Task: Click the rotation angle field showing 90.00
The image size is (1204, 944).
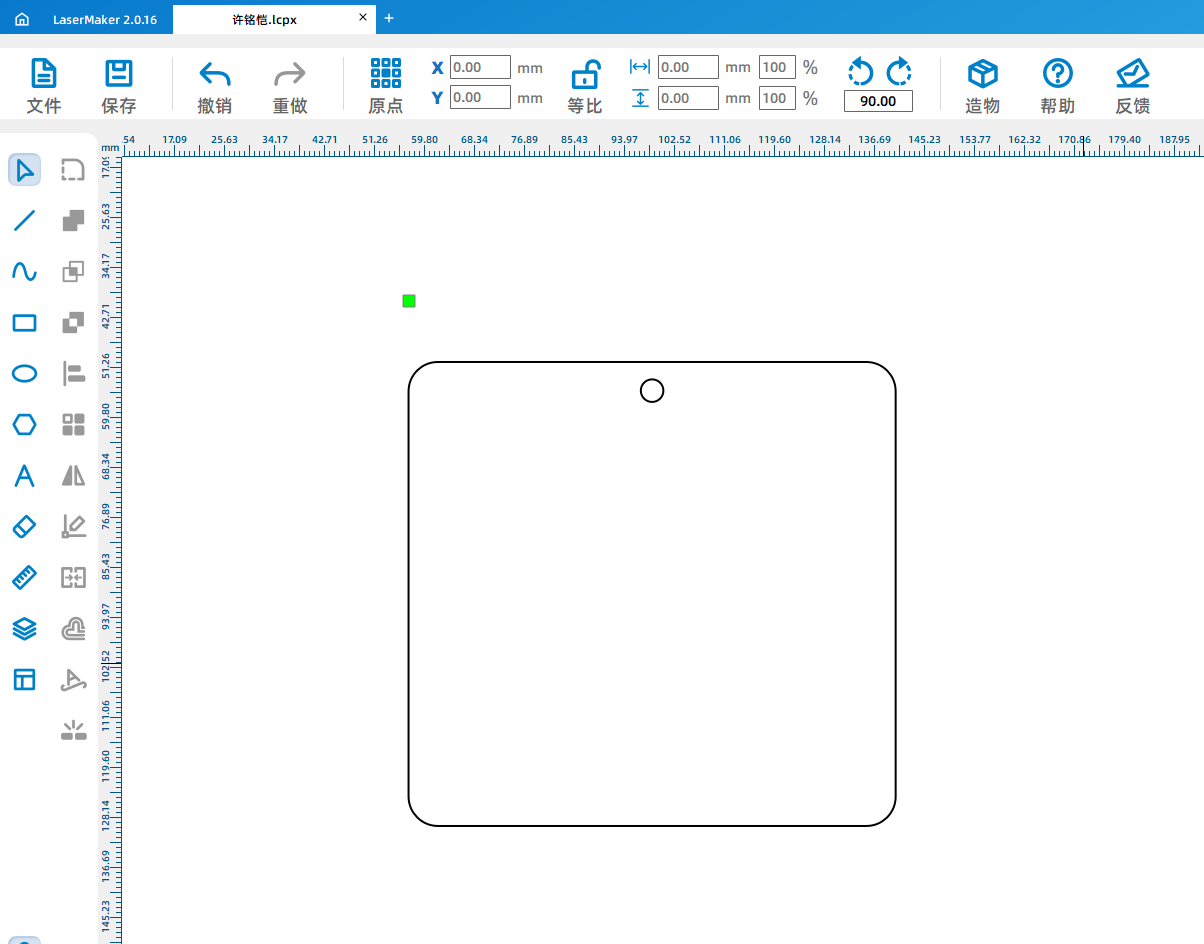Action: point(878,102)
